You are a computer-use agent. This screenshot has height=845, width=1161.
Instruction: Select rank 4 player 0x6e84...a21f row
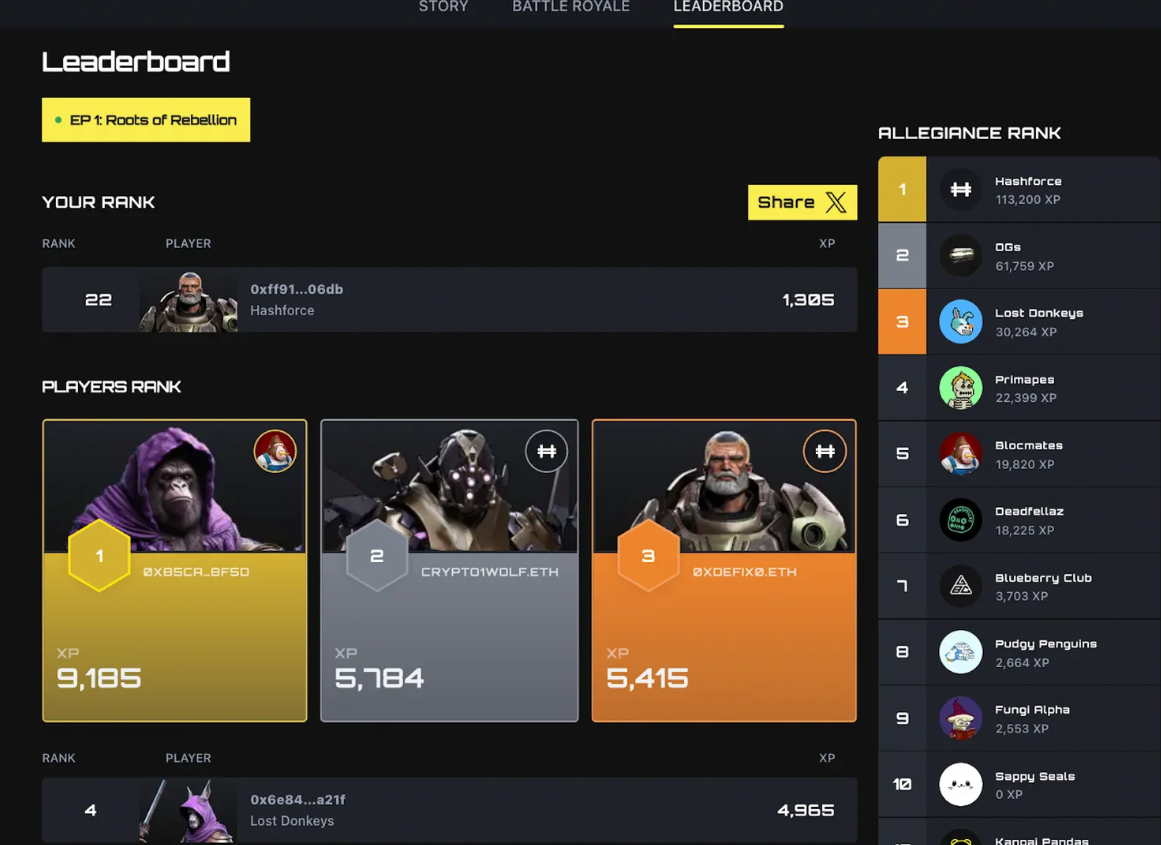(449, 810)
